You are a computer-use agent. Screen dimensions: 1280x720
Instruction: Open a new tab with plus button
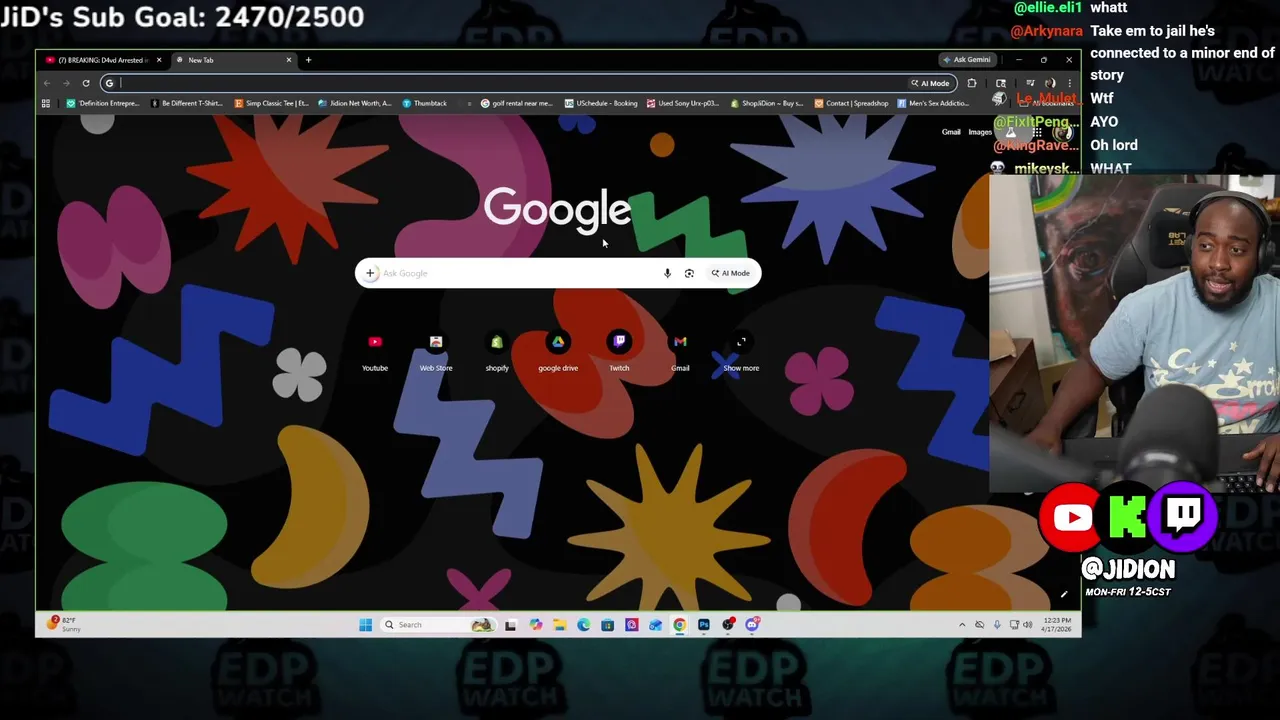coord(308,60)
